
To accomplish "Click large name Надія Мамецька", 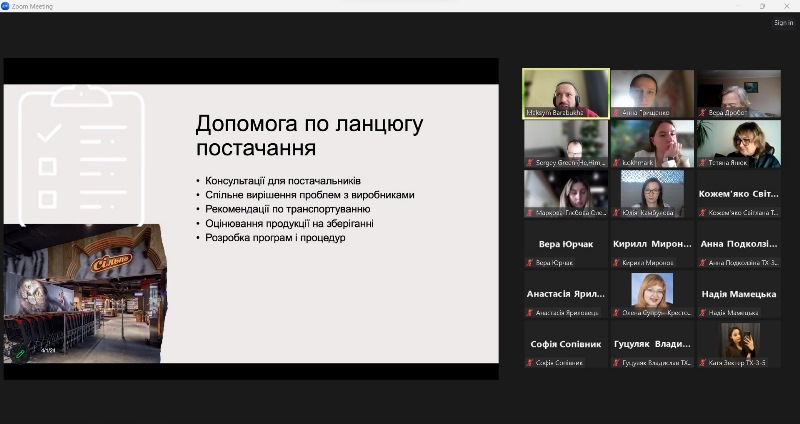I will [x=739, y=294].
